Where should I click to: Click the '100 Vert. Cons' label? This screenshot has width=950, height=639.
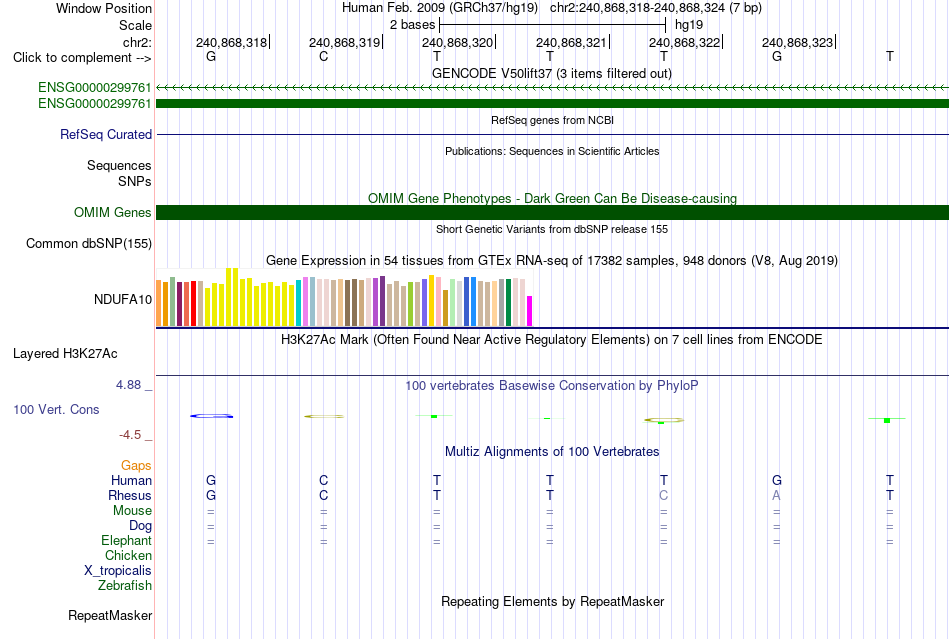56,409
